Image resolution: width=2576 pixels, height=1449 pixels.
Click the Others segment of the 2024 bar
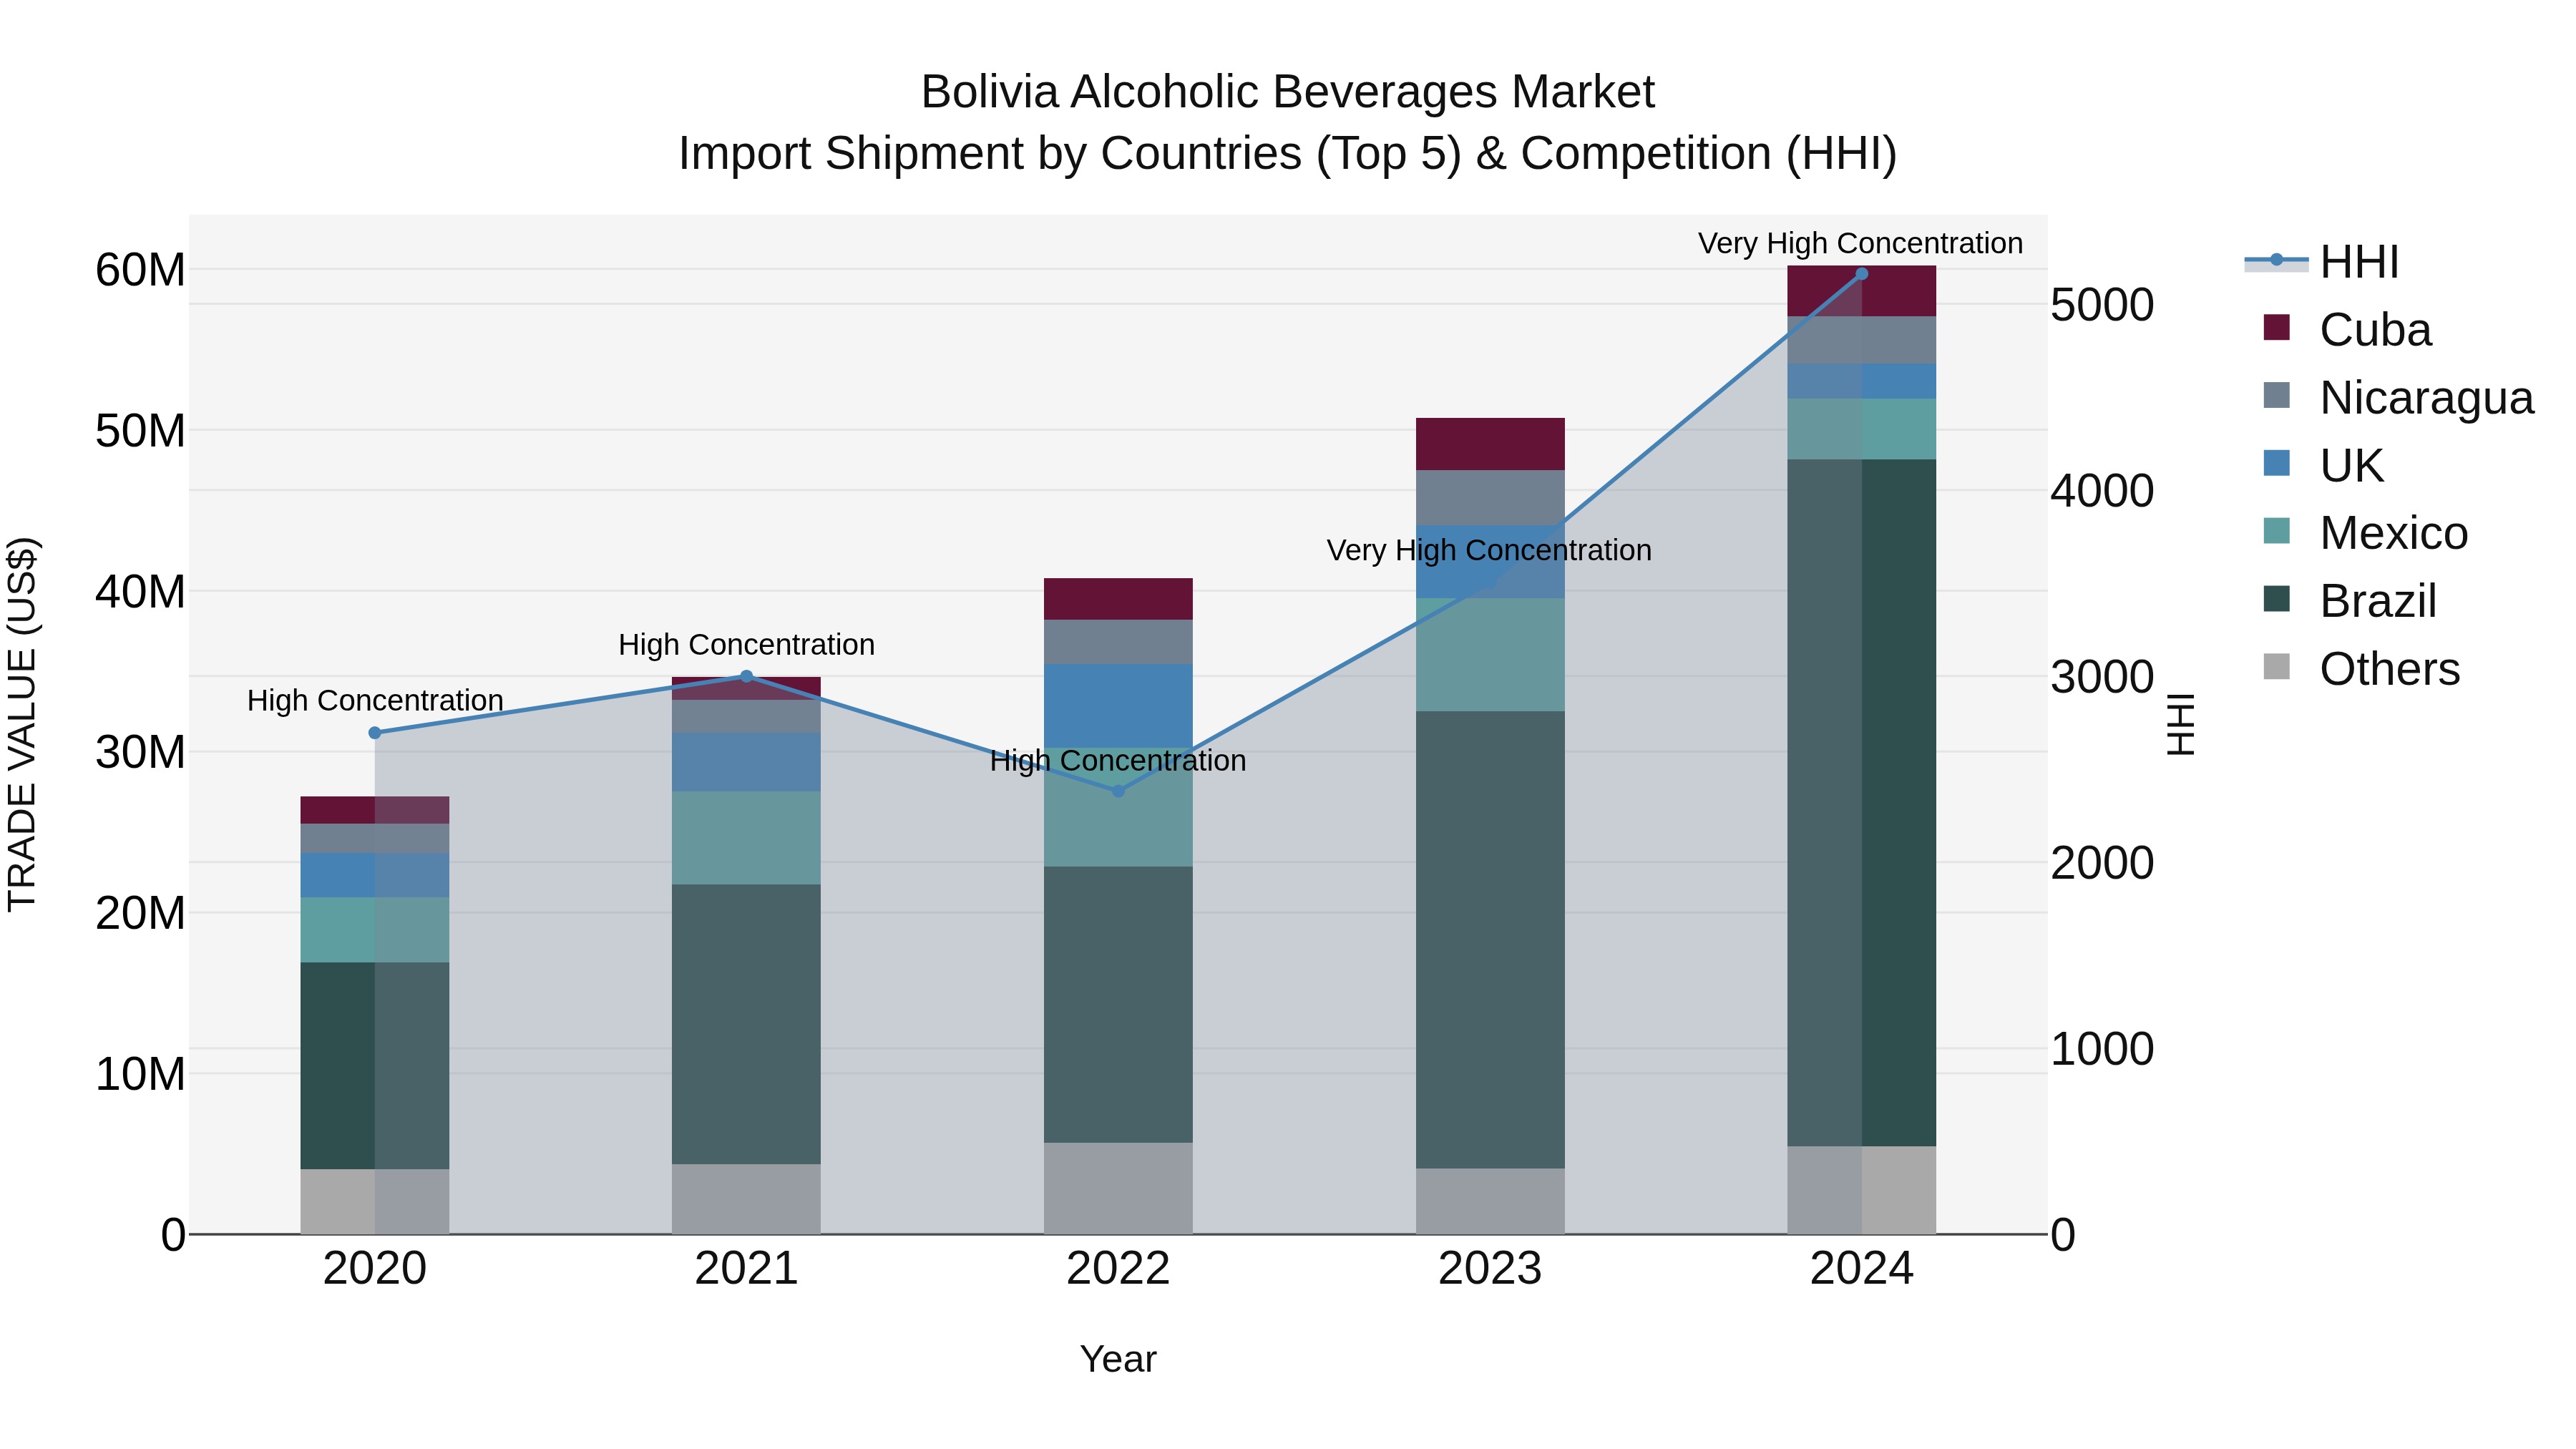pos(1862,1190)
